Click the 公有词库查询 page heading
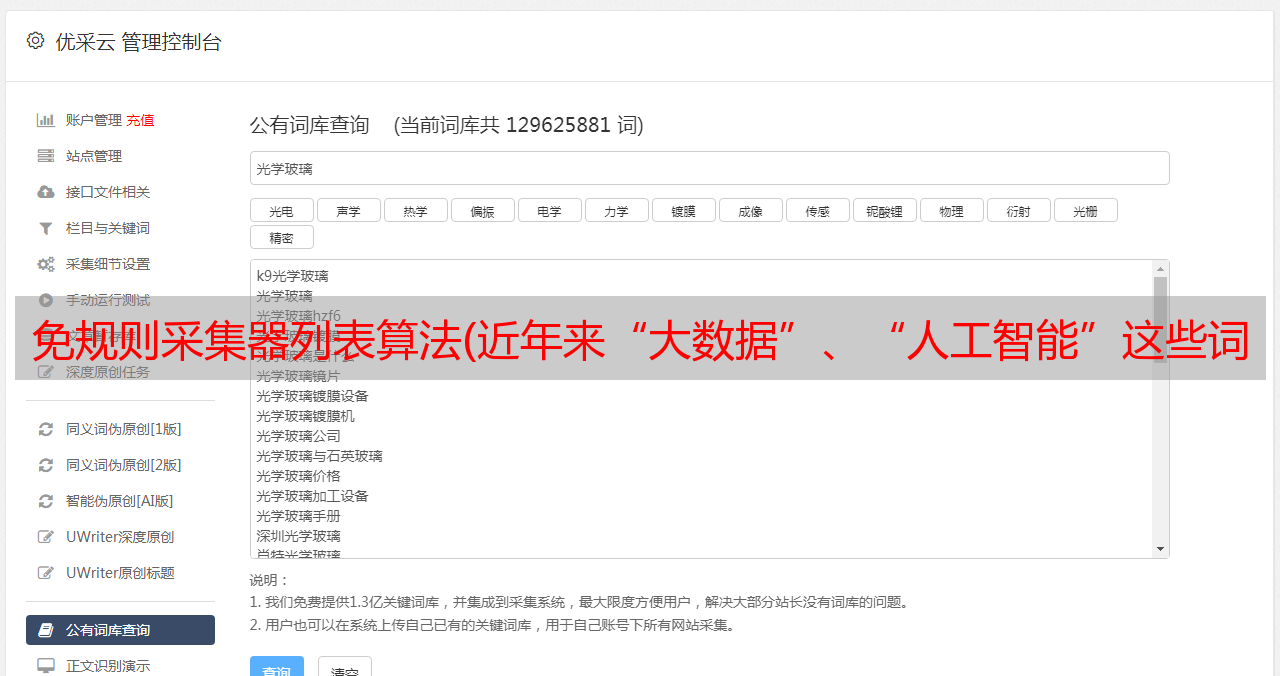The width and height of the screenshot is (1280, 676). 310,125
